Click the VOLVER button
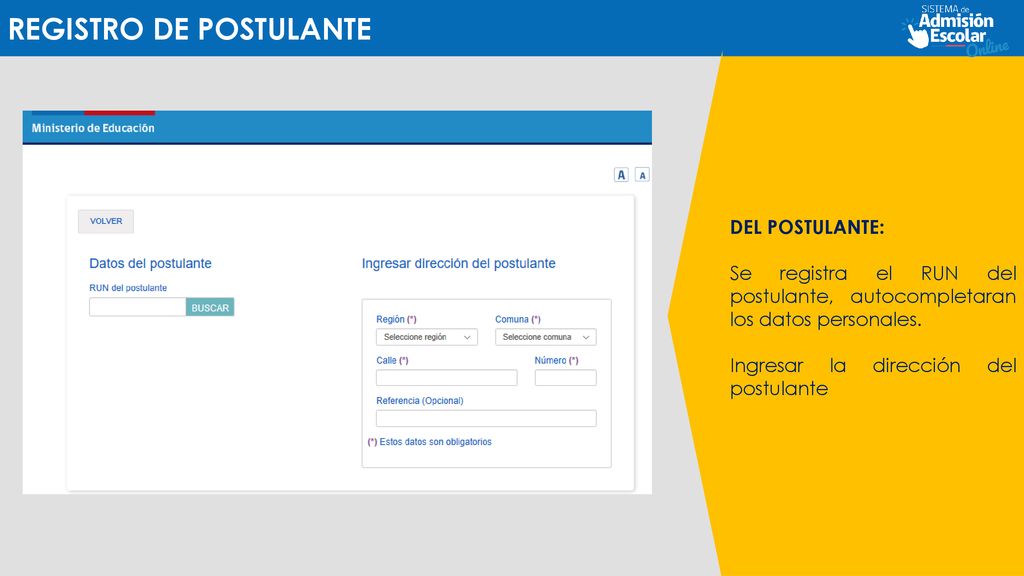Viewport: 1024px width, 576px height. (106, 221)
